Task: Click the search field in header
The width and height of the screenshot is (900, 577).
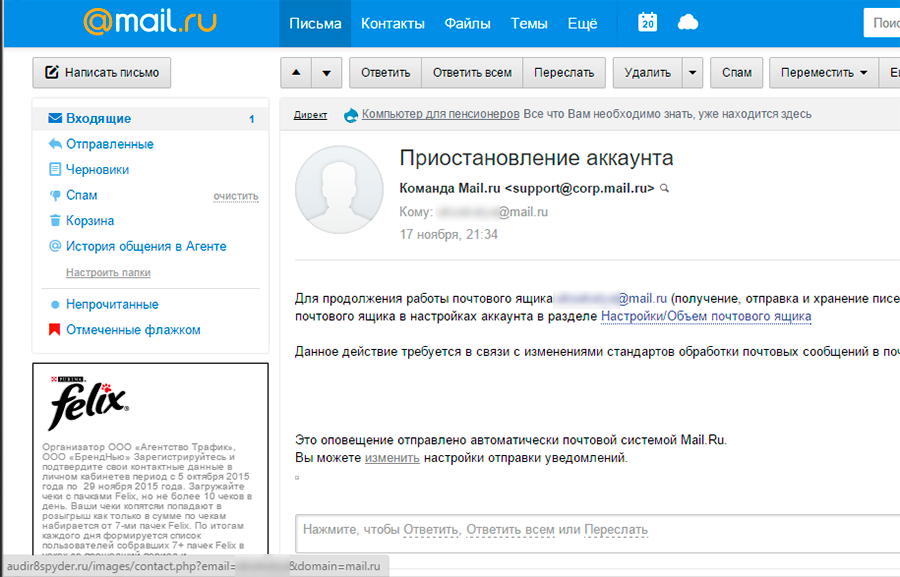Action: (882, 23)
